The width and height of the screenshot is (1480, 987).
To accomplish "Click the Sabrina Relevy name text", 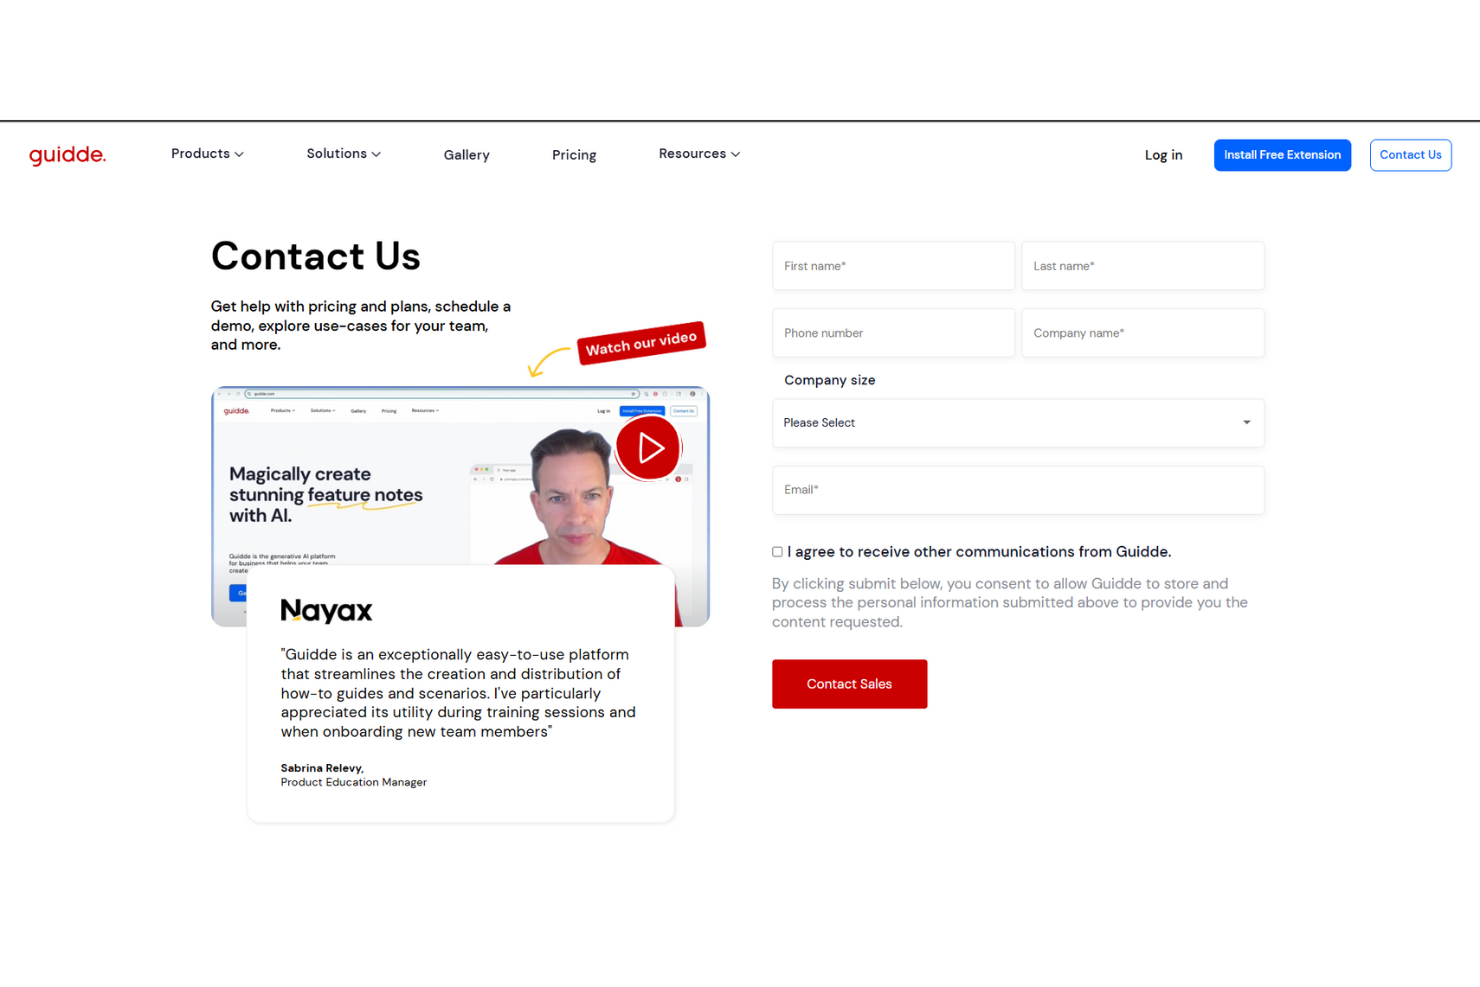I will 322,768.
